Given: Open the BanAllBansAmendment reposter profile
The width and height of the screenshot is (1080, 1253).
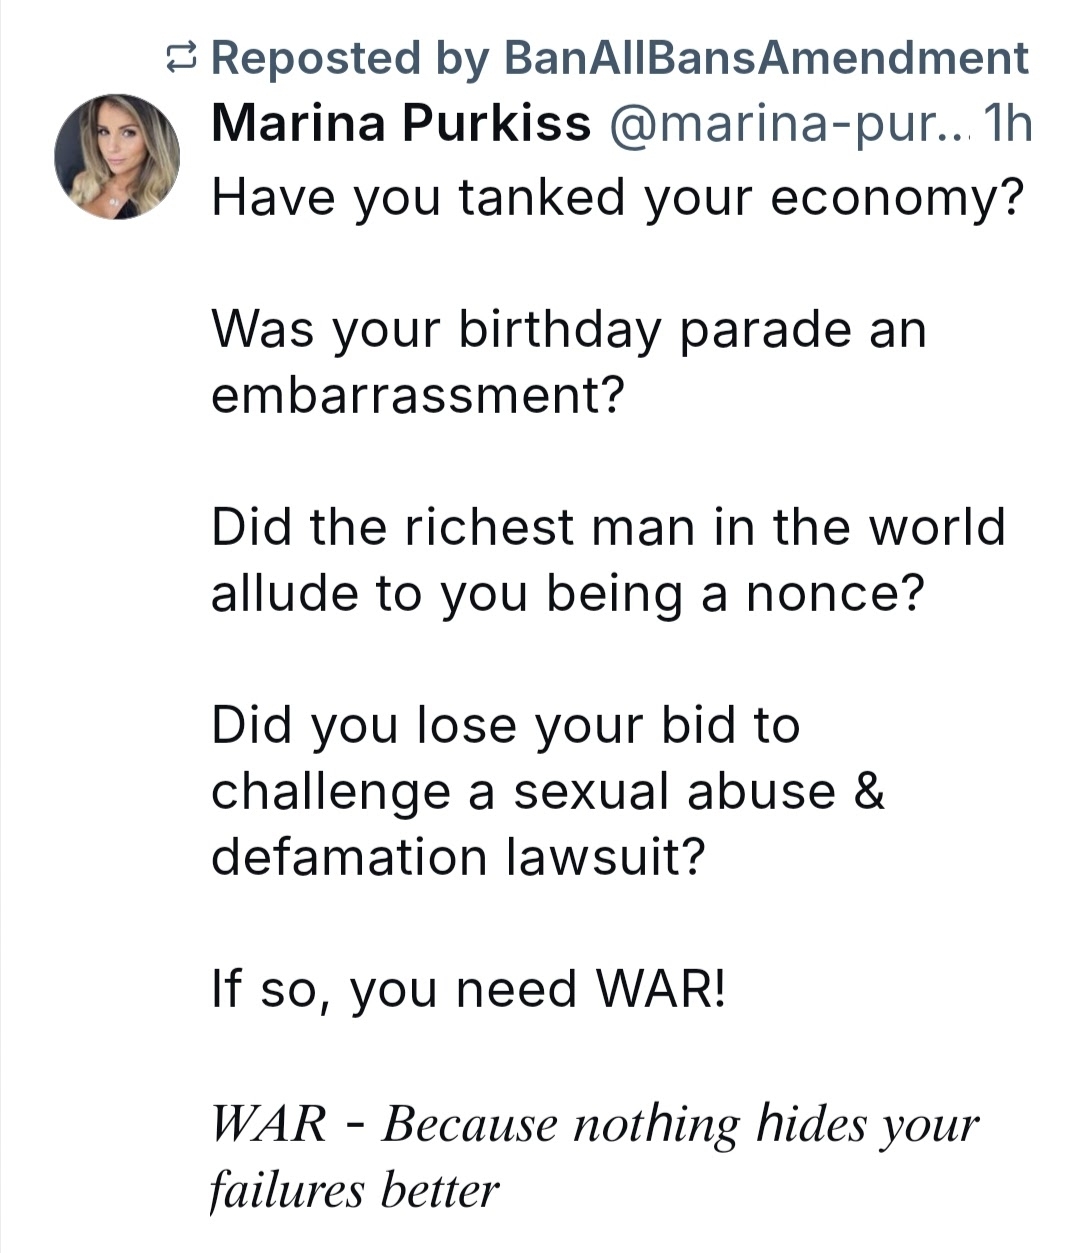Looking at the screenshot, I should click(766, 58).
